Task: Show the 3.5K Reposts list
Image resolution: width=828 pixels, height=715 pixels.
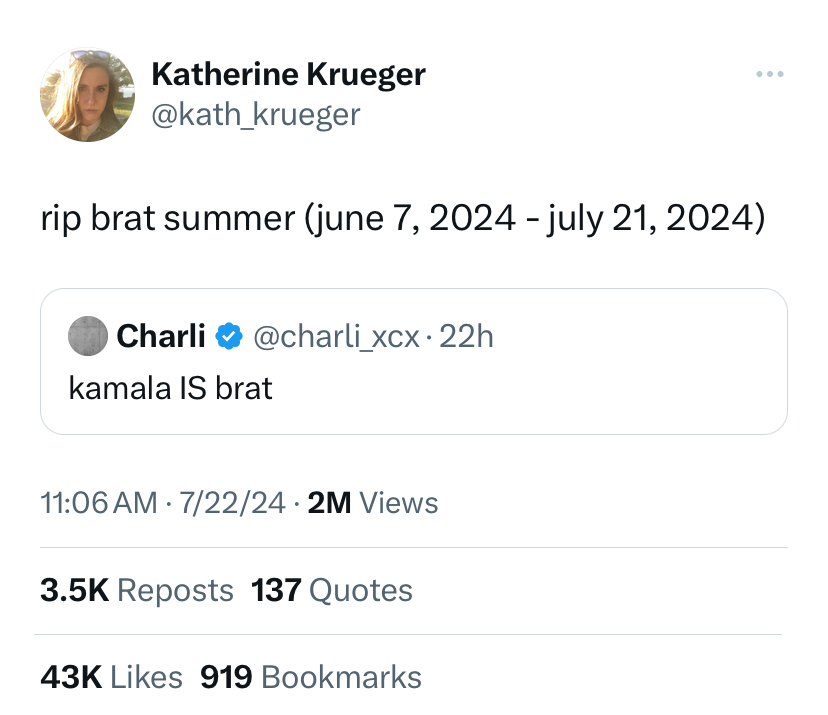Action: [137, 590]
